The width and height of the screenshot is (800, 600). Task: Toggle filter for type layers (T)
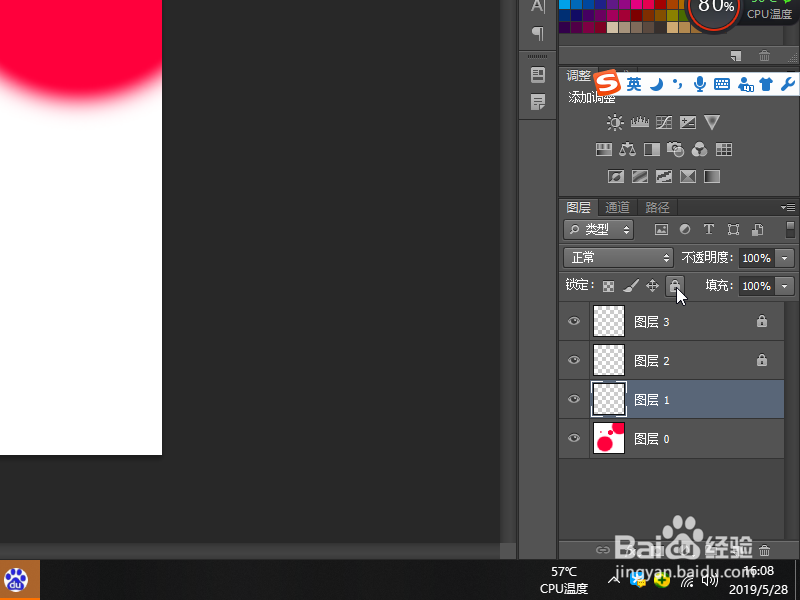709,230
